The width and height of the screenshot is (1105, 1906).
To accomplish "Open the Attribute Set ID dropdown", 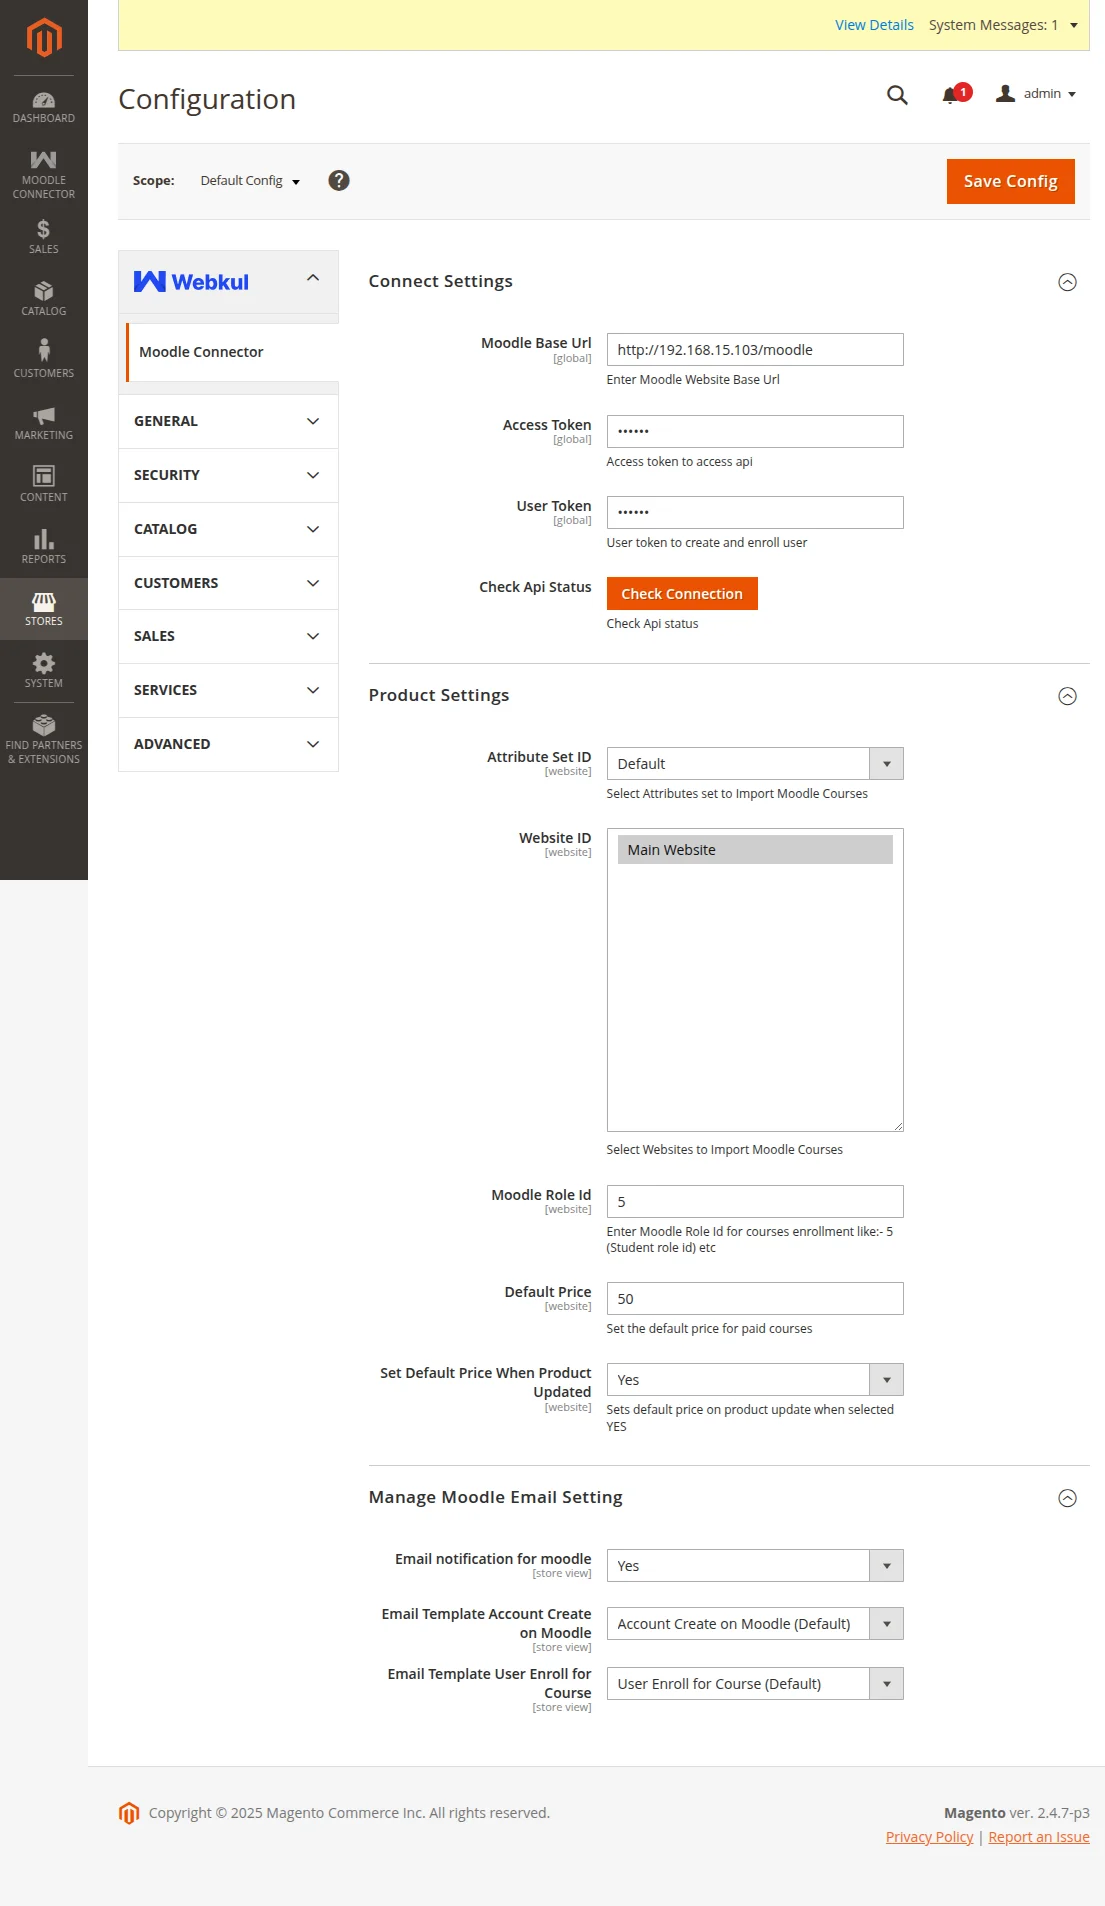I will pyautogui.click(x=755, y=764).
